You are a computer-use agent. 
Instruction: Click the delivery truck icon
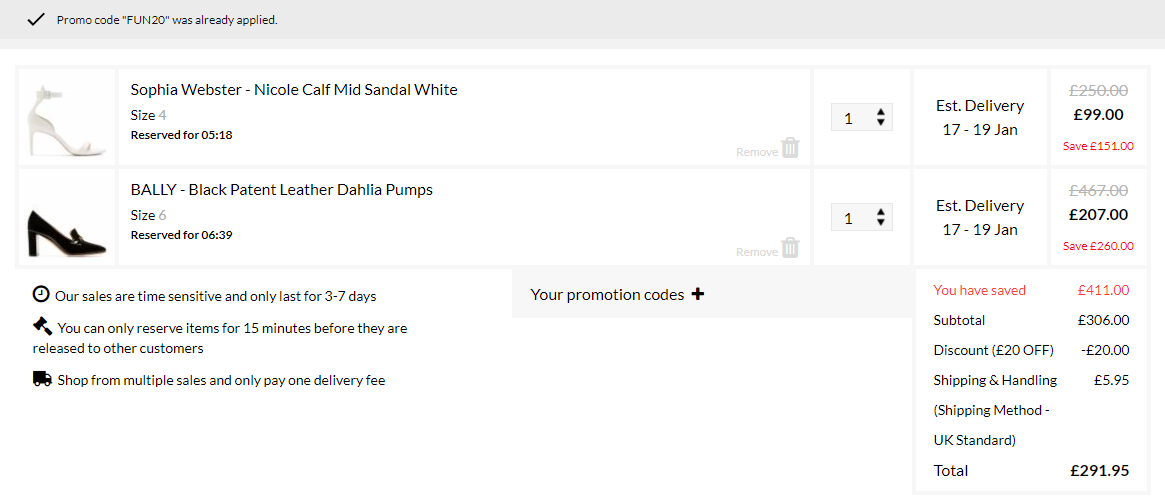(x=42, y=379)
